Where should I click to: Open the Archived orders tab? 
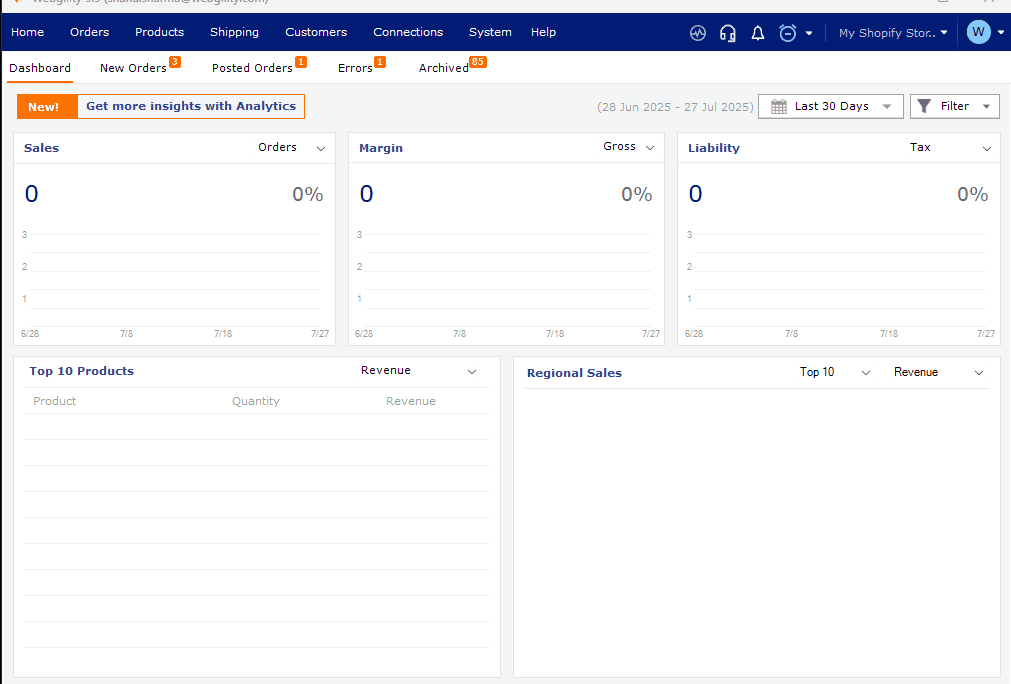tap(444, 68)
